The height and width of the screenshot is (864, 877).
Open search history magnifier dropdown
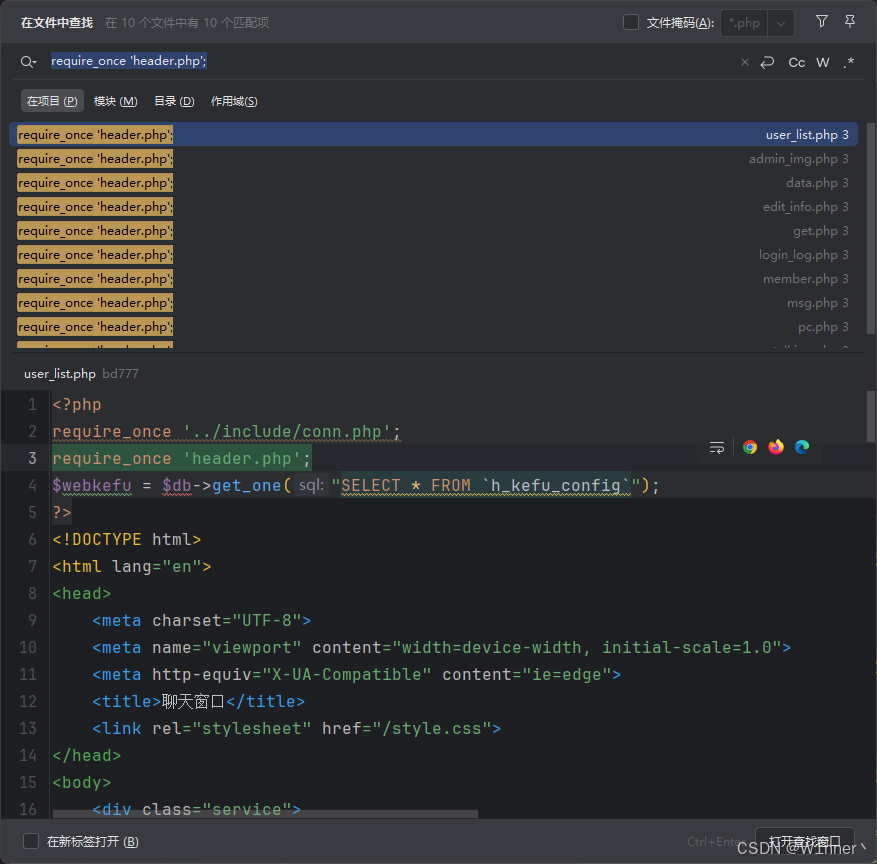pyautogui.click(x=28, y=62)
